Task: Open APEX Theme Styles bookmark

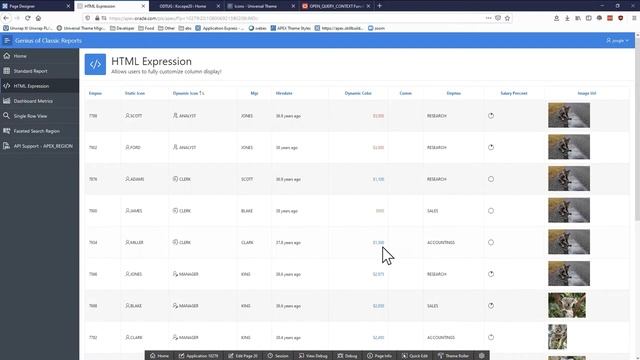Action: pyautogui.click(x=290, y=28)
